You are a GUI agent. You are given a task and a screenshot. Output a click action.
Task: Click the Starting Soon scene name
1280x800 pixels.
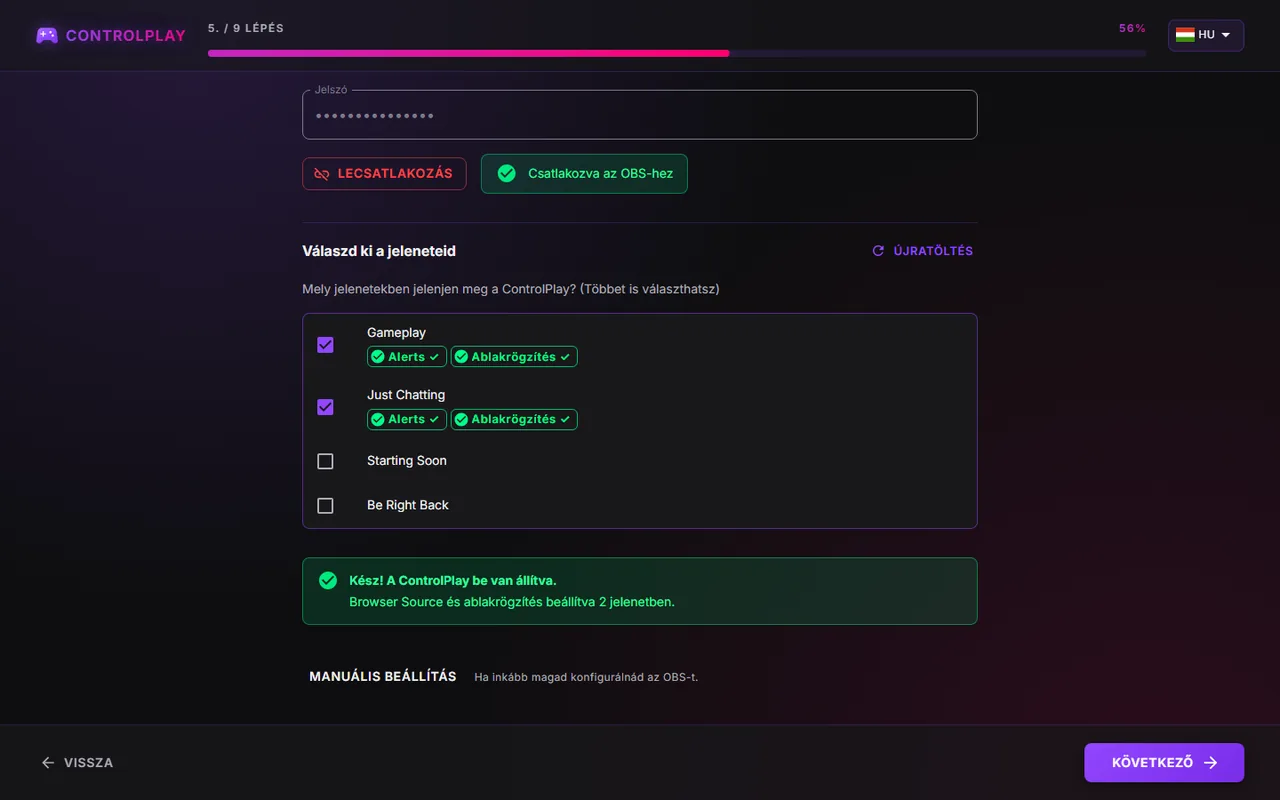407,461
